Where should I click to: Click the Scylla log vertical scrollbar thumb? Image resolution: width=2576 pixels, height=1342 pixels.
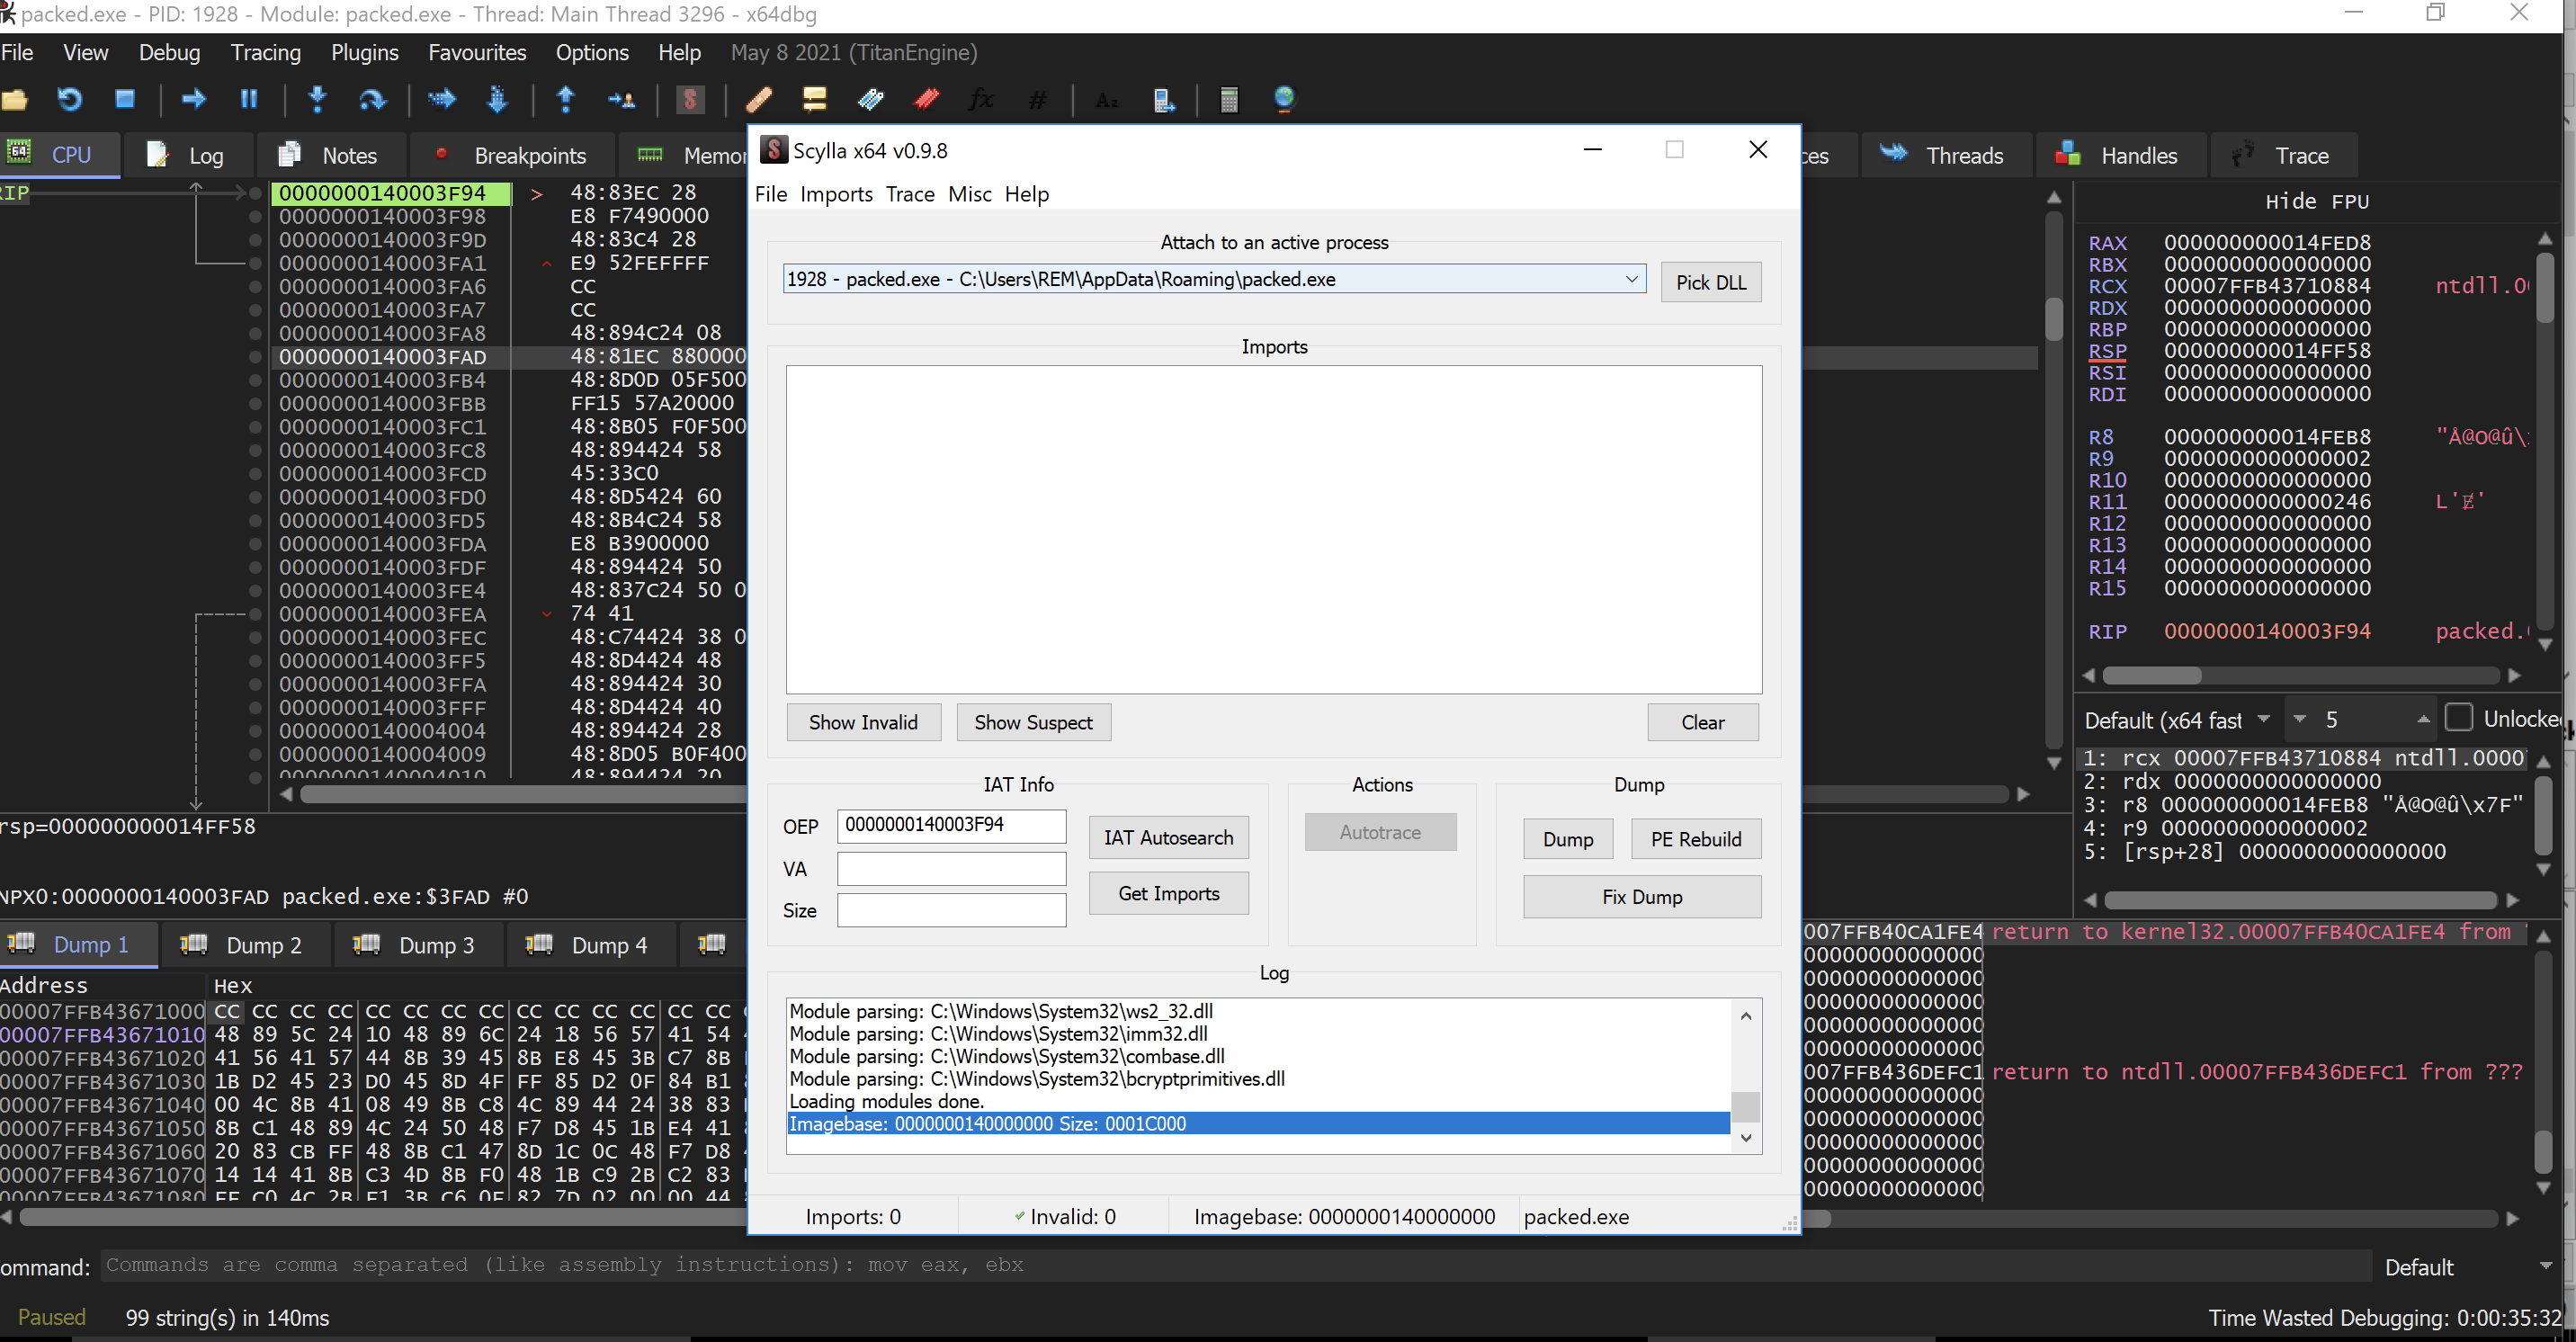(x=1746, y=1107)
